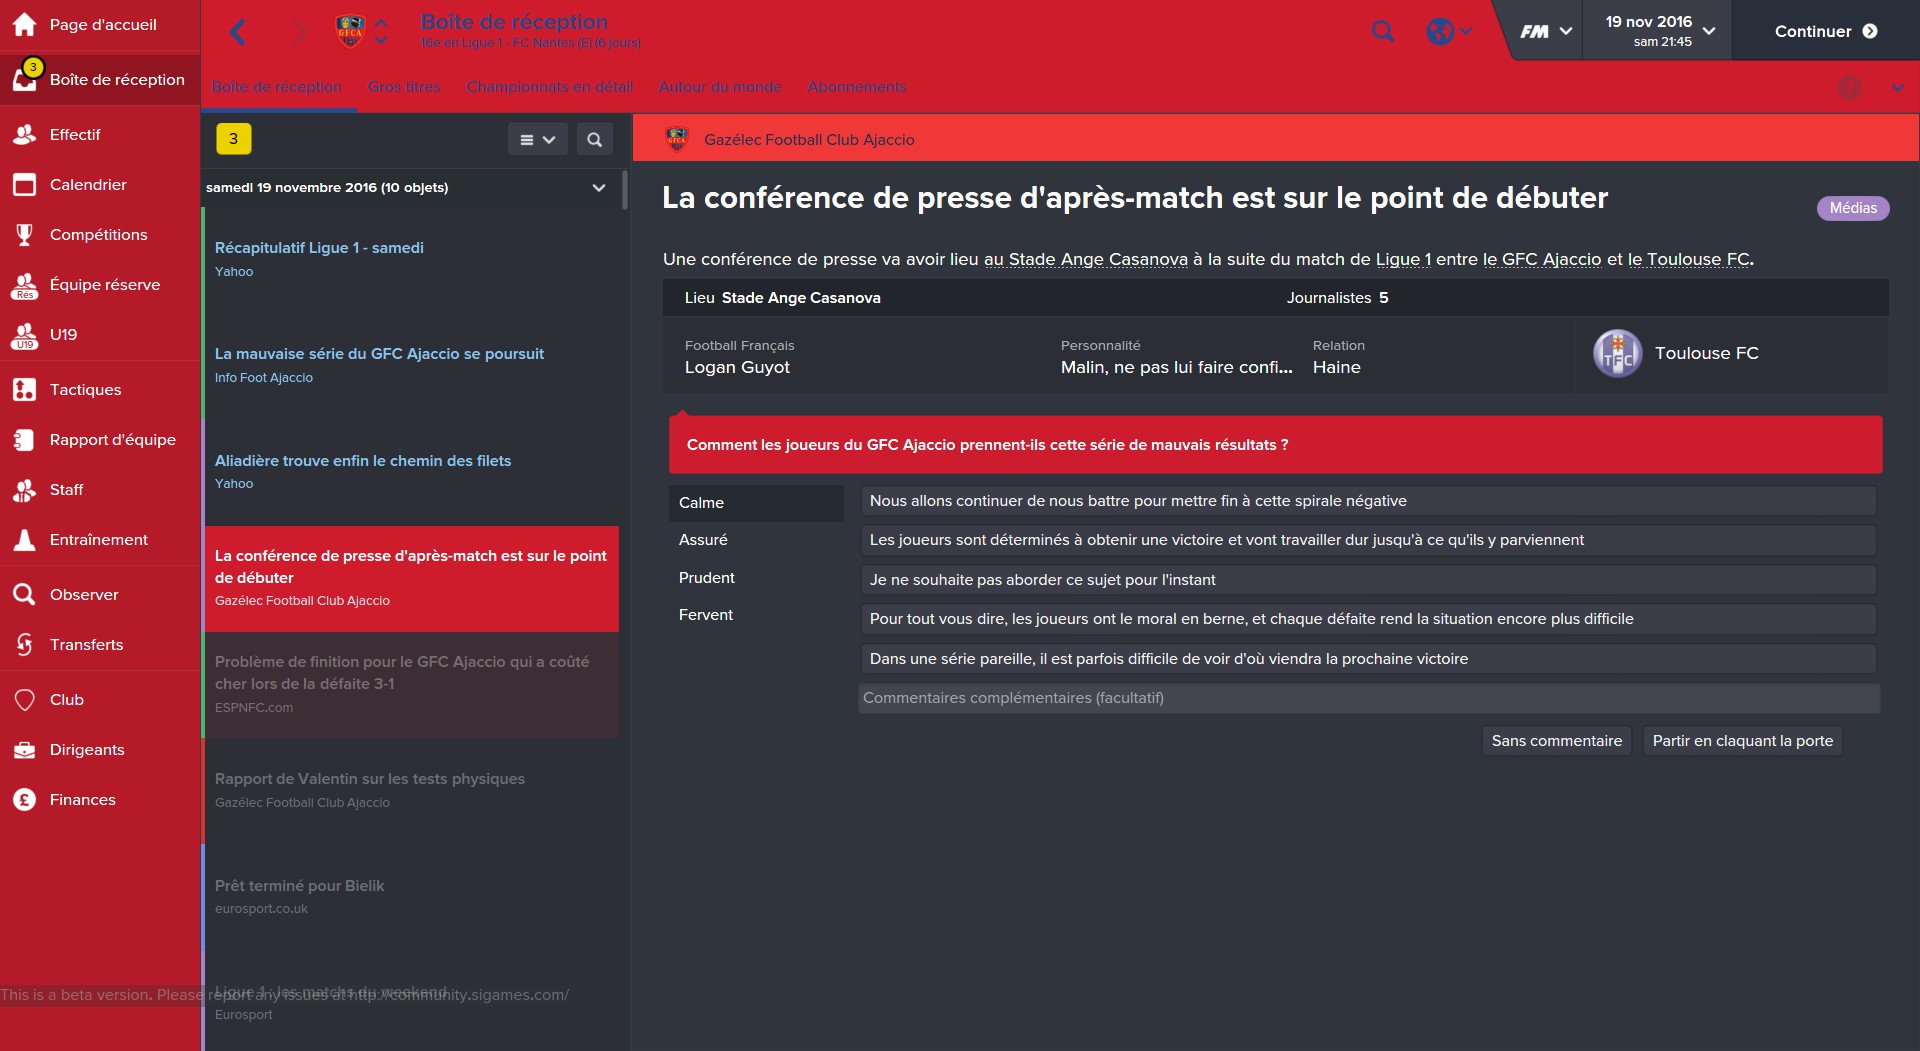Open the inbox list filter dropdown
This screenshot has height=1051, width=1920.
coord(537,140)
